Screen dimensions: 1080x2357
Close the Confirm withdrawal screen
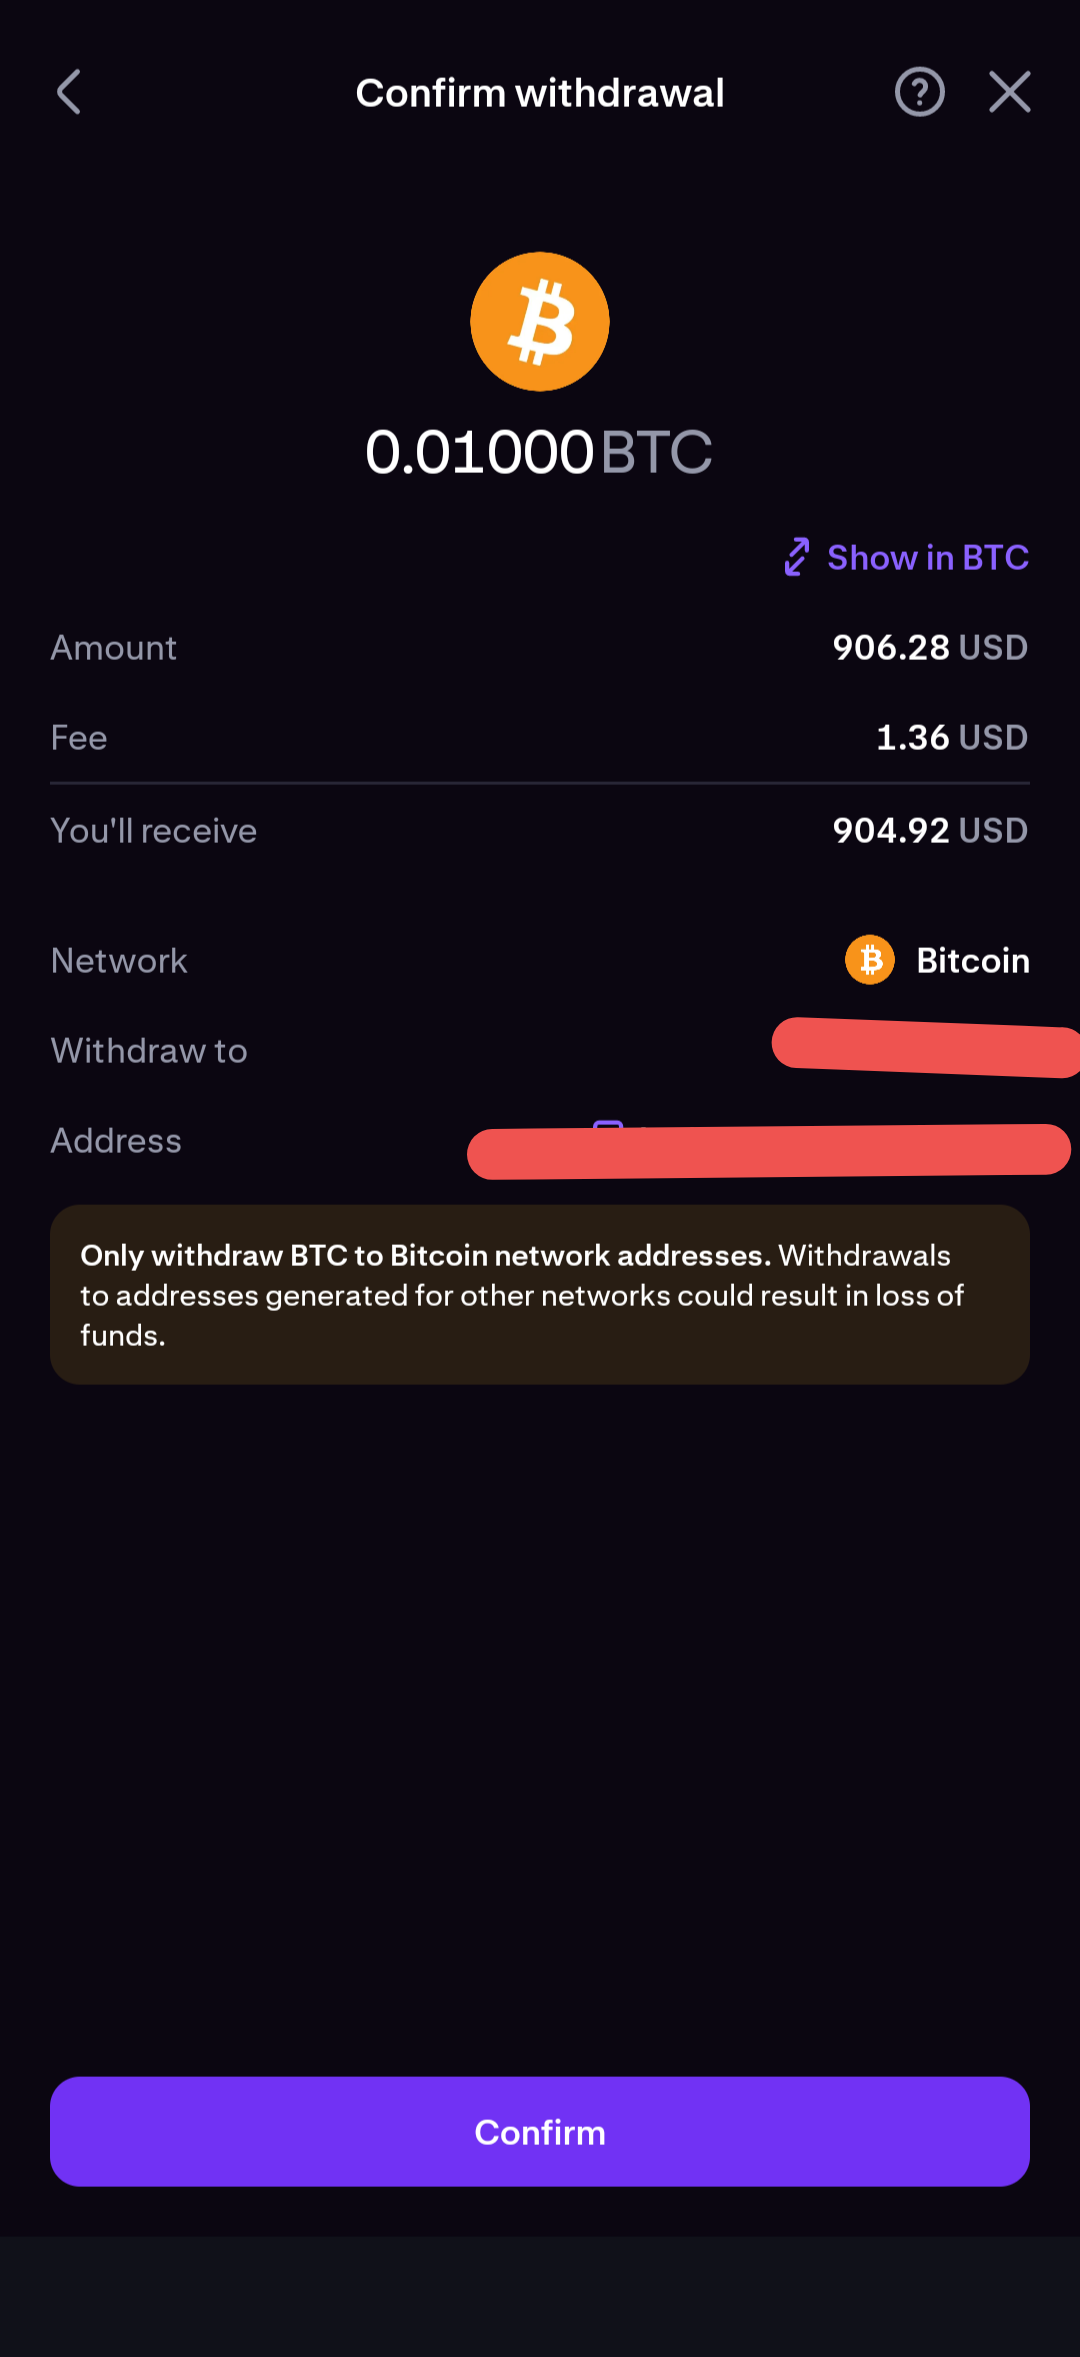1009,93
